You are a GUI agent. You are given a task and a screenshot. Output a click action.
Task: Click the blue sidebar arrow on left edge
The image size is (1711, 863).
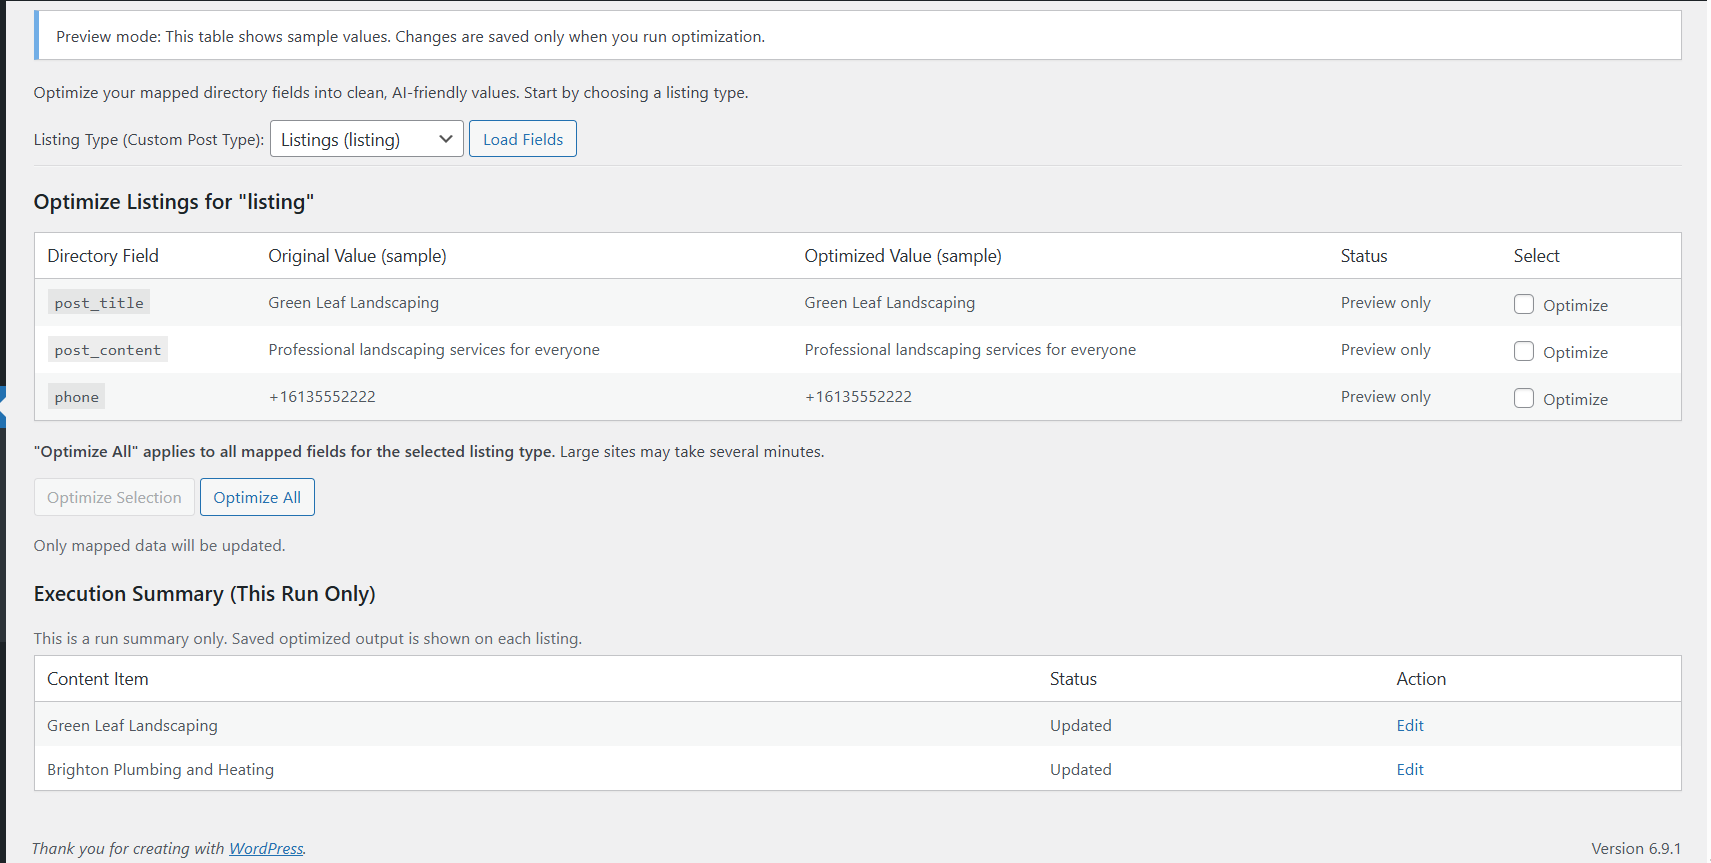(3, 407)
